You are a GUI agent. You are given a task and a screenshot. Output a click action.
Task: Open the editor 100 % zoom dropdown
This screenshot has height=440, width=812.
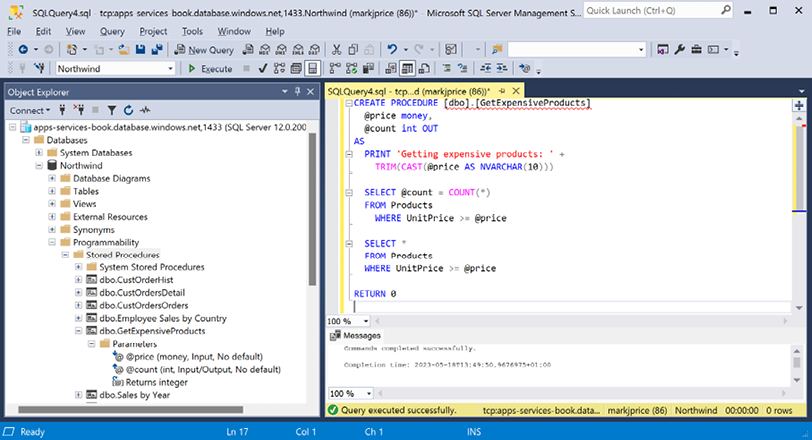(366, 321)
